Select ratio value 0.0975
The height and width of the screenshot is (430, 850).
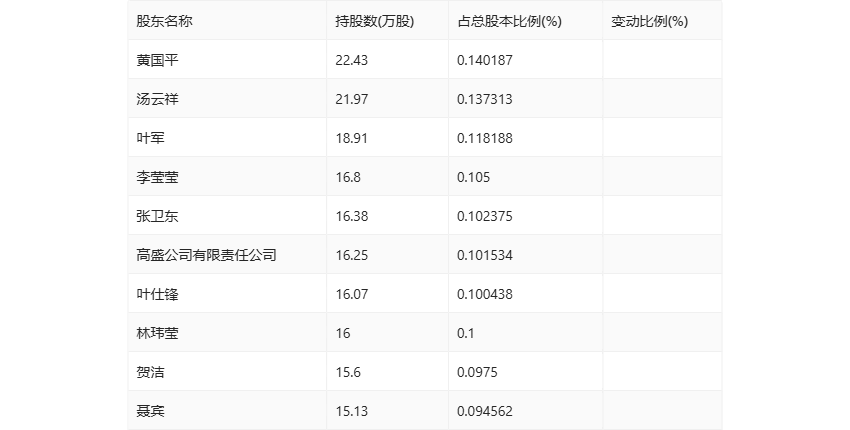click(477, 372)
